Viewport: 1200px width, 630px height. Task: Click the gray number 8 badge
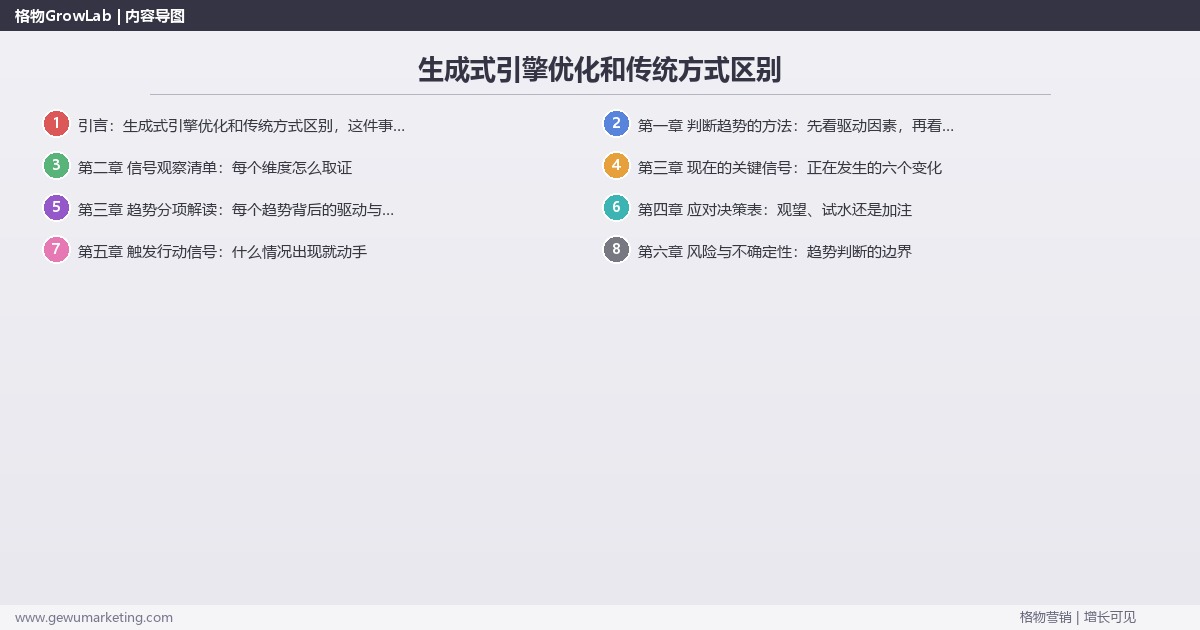616,250
